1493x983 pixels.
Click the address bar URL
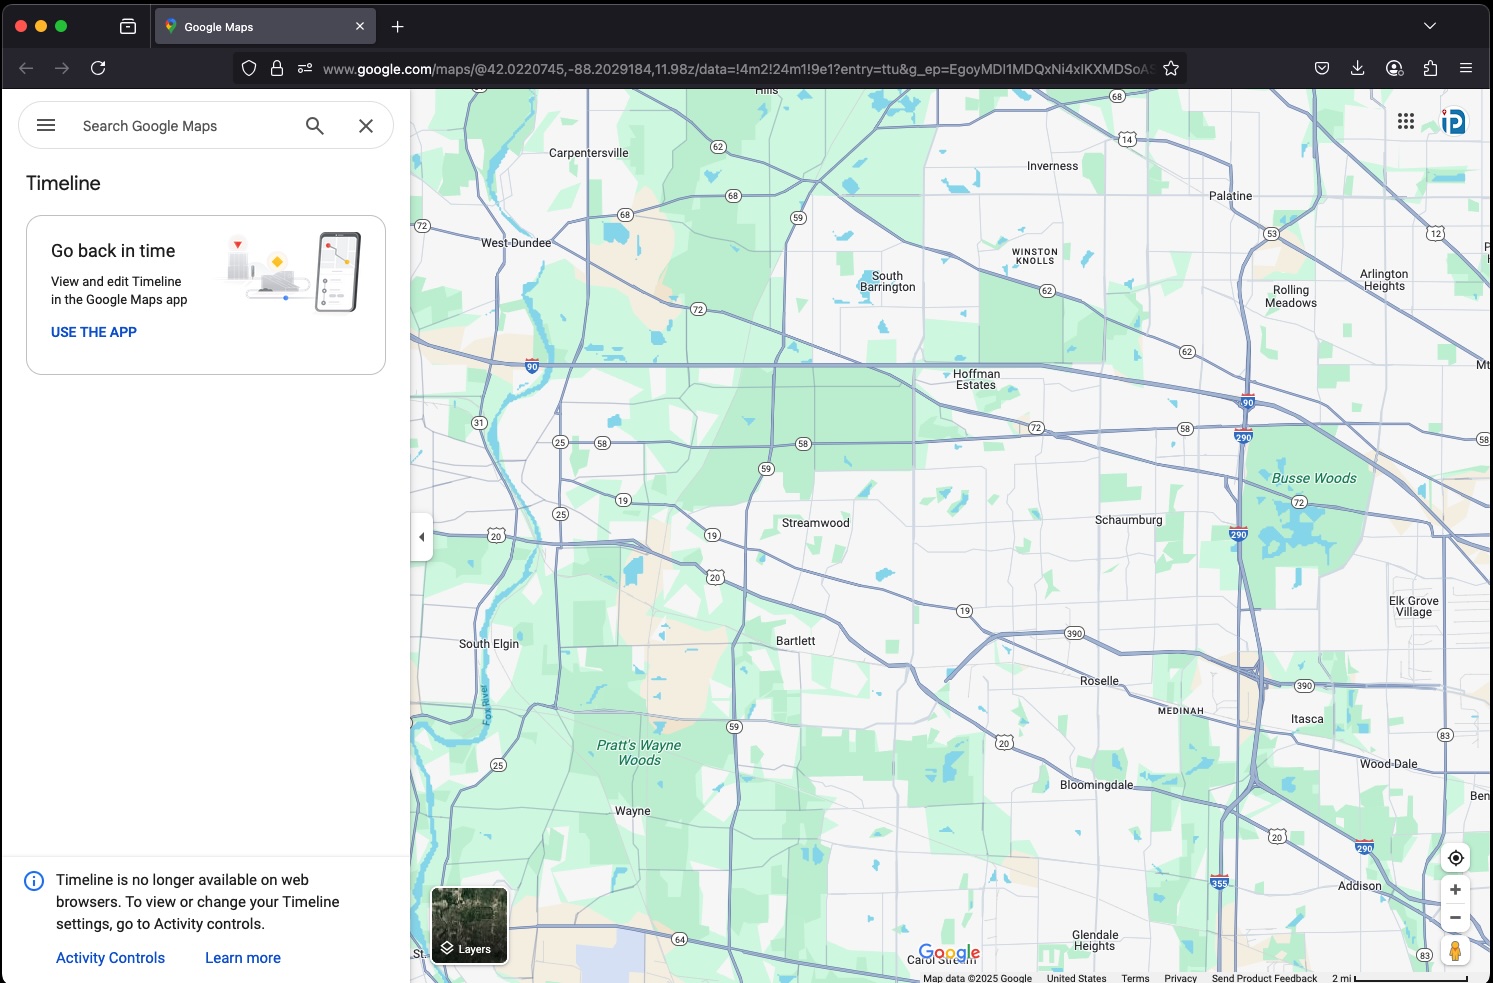[738, 69]
